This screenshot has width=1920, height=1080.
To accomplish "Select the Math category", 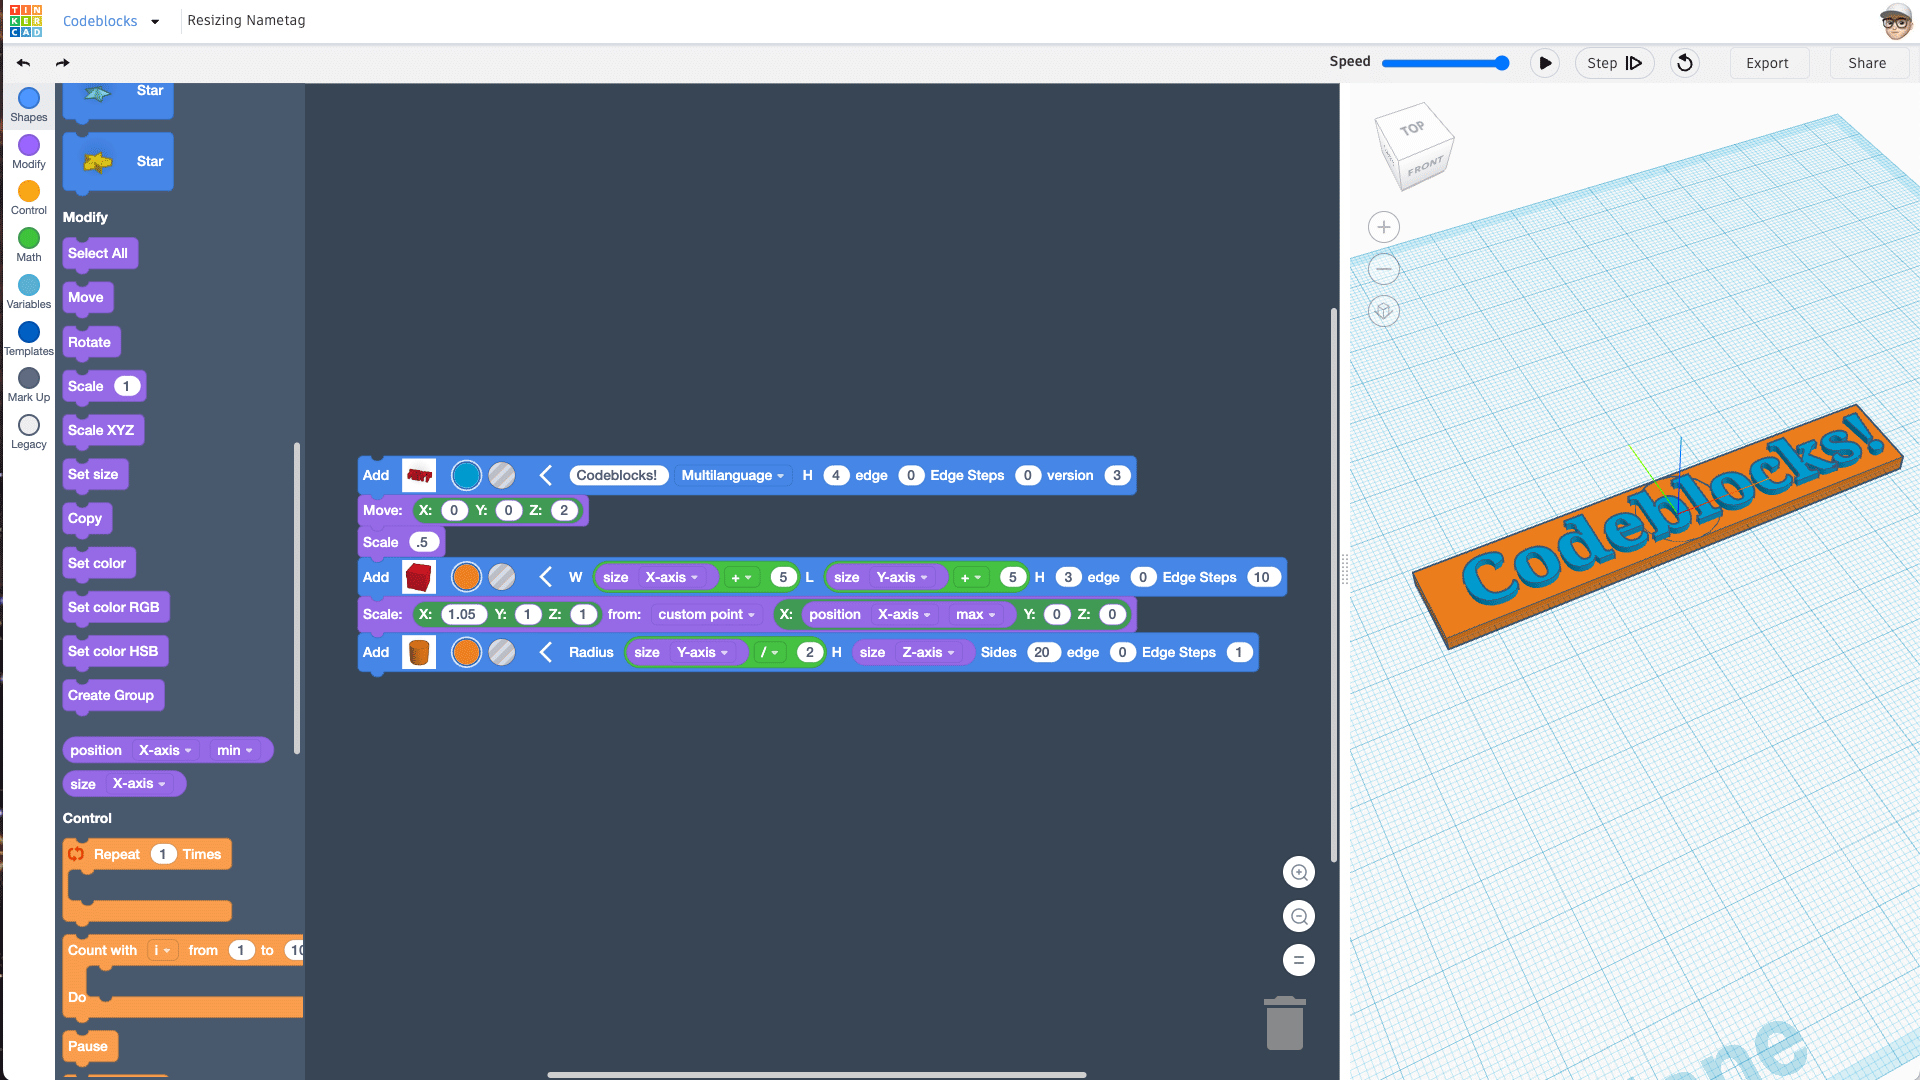I will 29,245.
